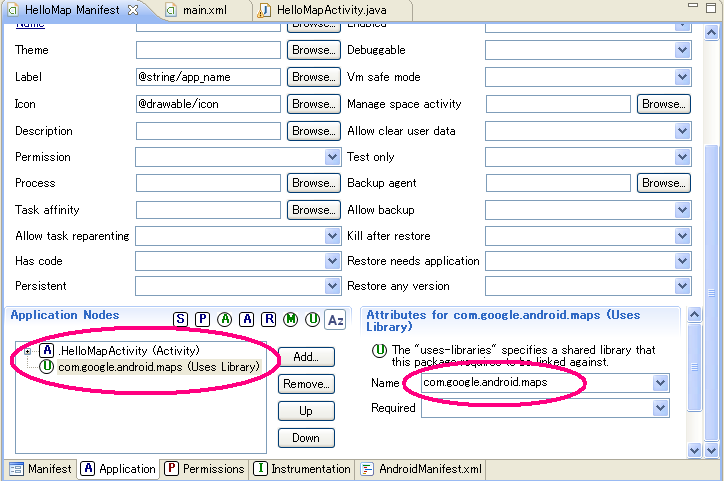The width and height of the screenshot is (724, 481).
Task: Toggle the blue square A filter icon
Action: pyautogui.click(x=247, y=319)
